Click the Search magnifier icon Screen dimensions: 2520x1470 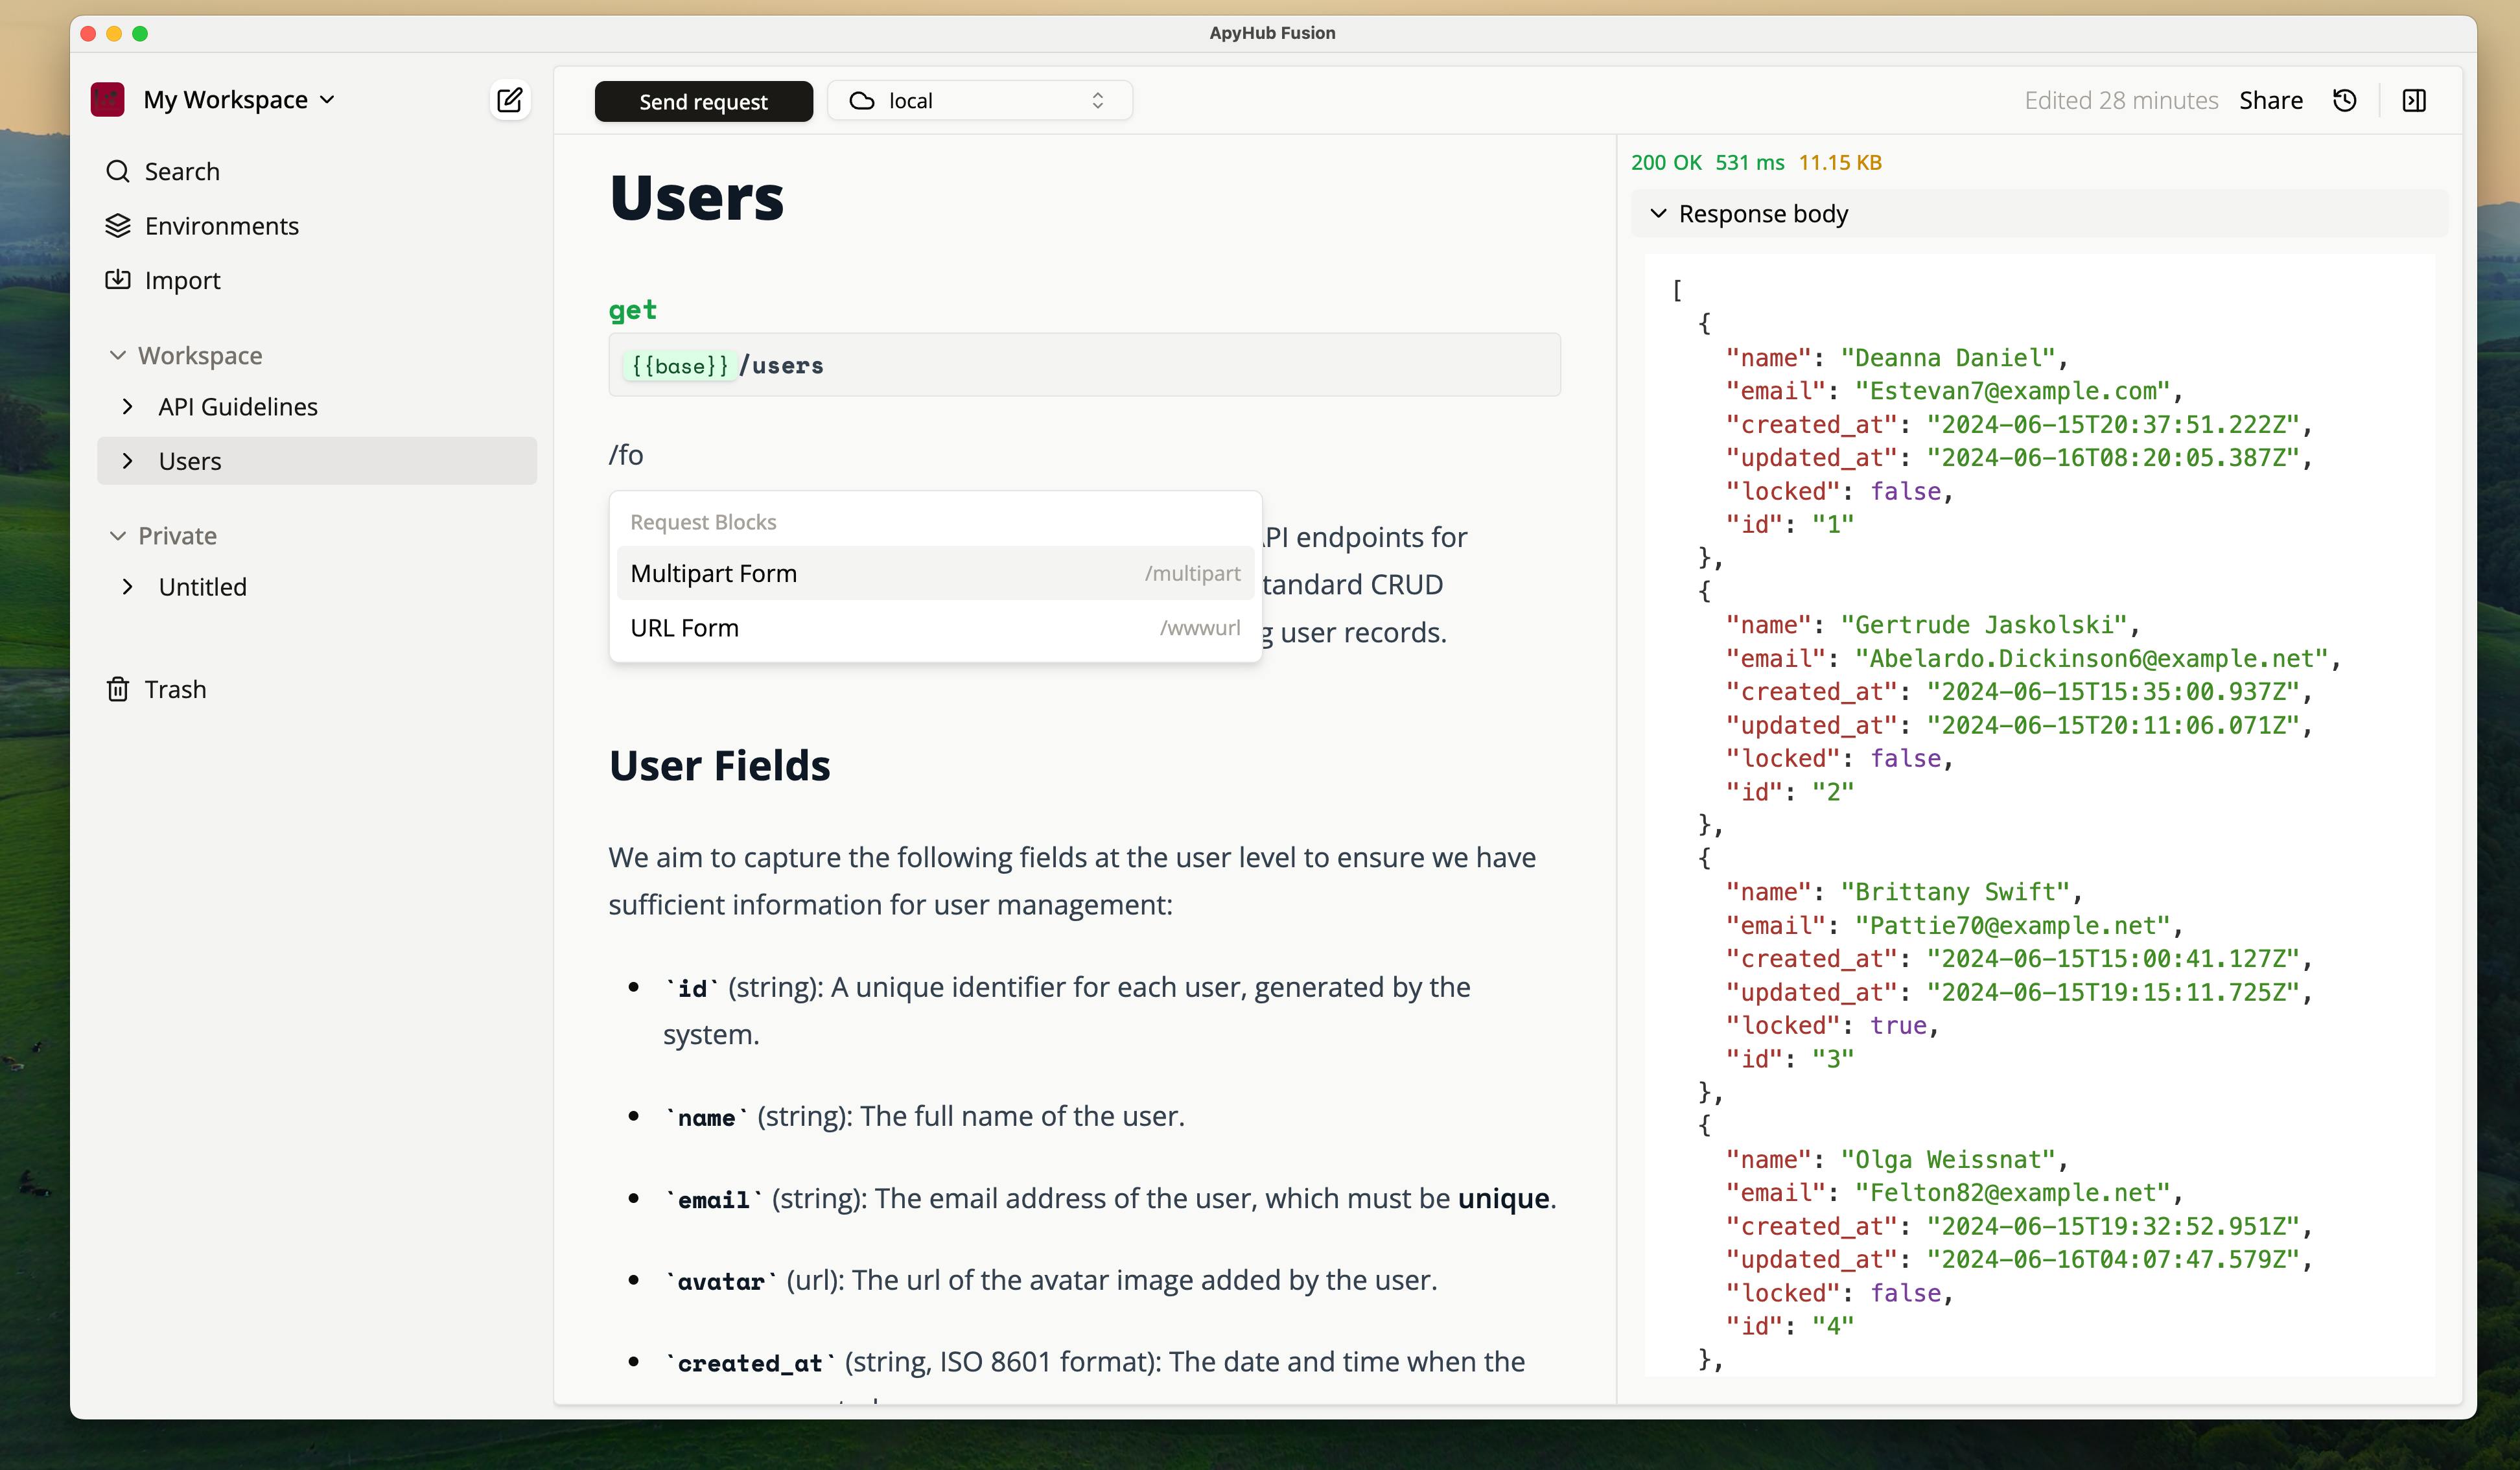click(x=118, y=171)
